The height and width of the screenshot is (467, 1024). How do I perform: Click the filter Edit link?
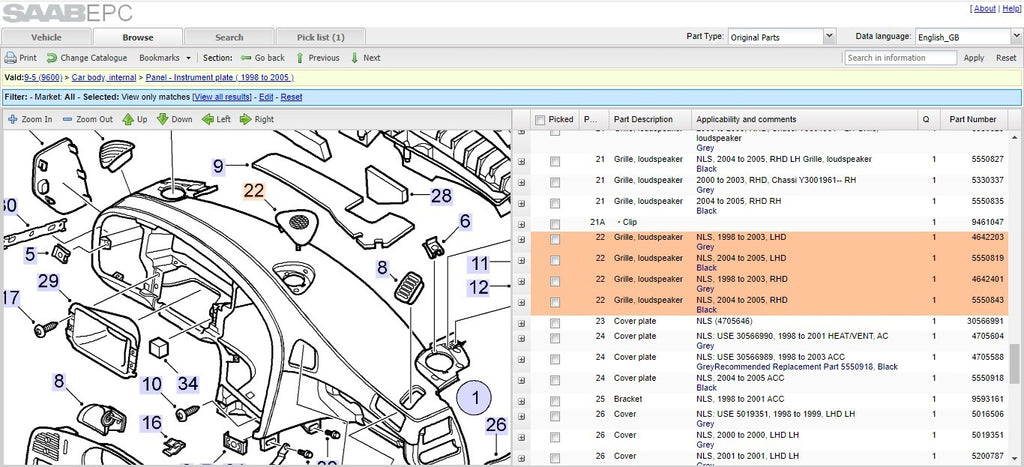266,97
